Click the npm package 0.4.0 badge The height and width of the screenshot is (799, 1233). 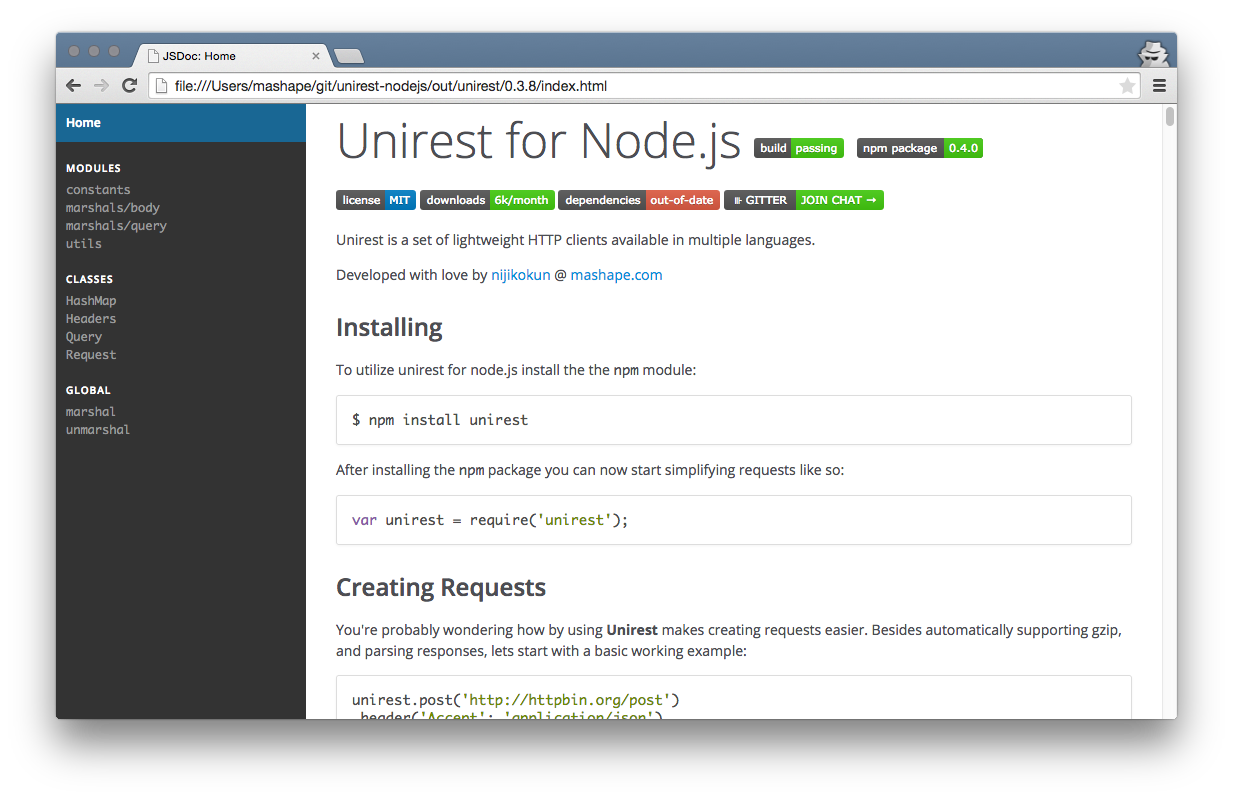coord(920,148)
